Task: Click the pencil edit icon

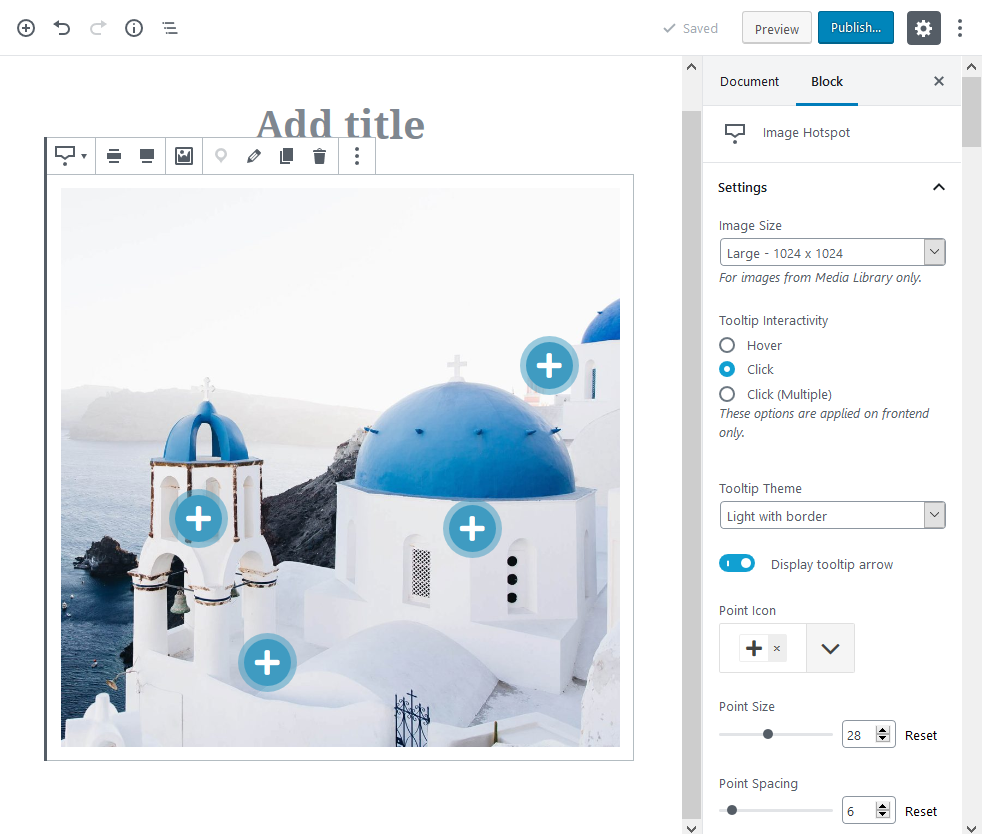Action: (254, 156)
